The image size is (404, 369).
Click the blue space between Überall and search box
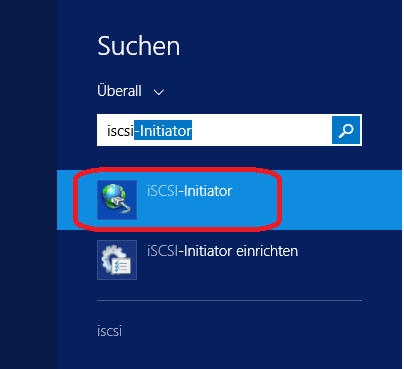(x=229, y=107)
